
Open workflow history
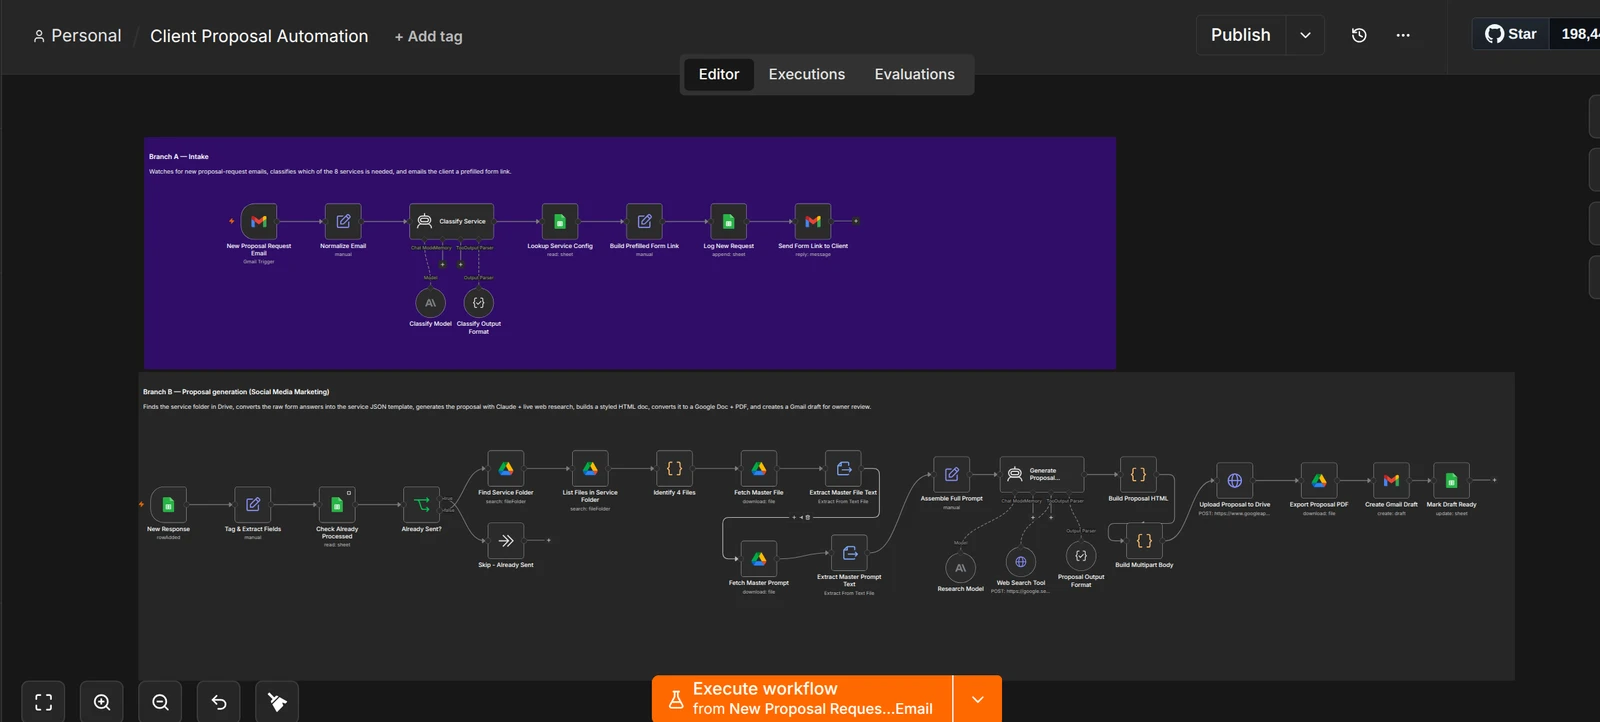[x=1359, y=35]
